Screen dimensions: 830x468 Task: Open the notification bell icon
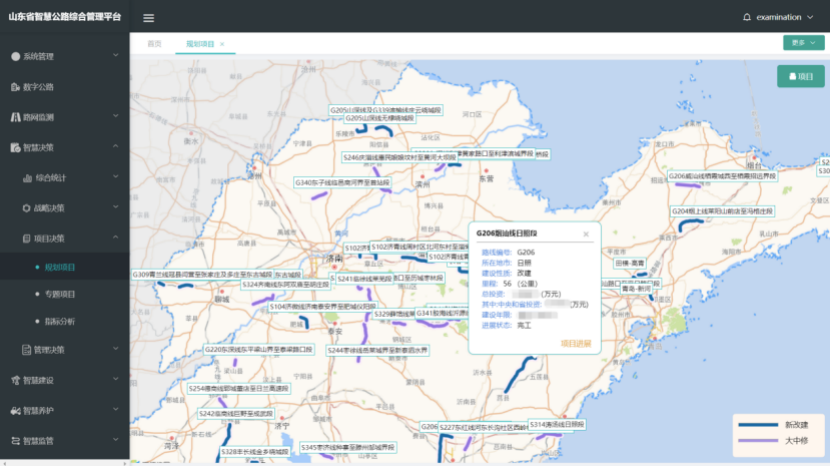(746, 17)
